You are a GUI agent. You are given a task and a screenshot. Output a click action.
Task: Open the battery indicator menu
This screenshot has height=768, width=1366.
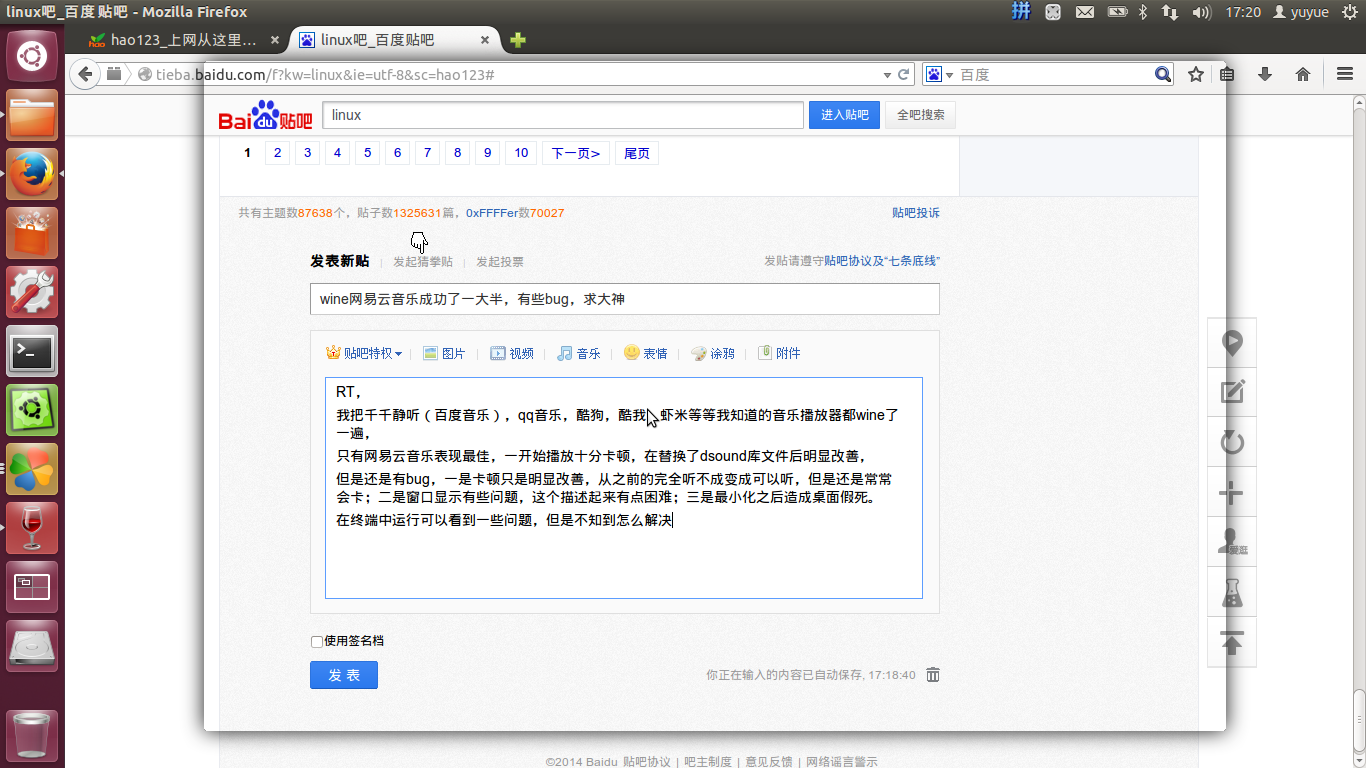[x=1117, y=12]
